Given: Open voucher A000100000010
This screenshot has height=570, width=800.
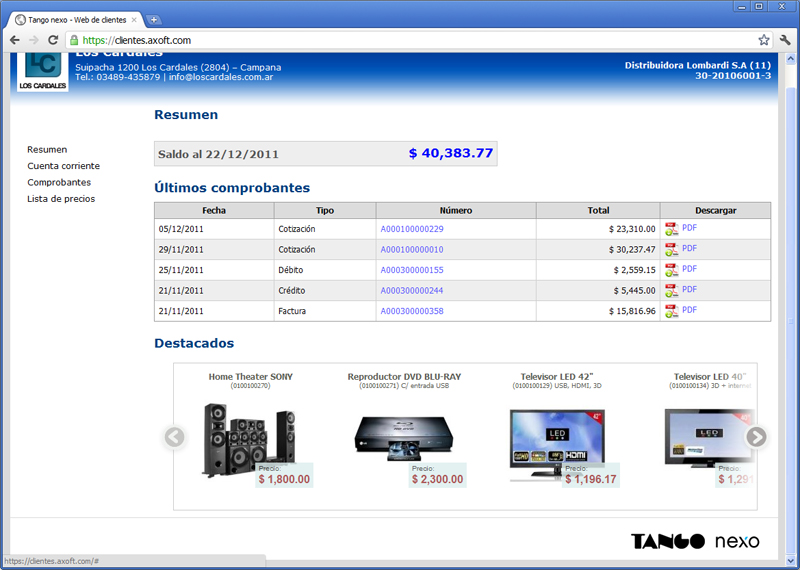Looking at the screenshot, I should (x=412, y=250).
